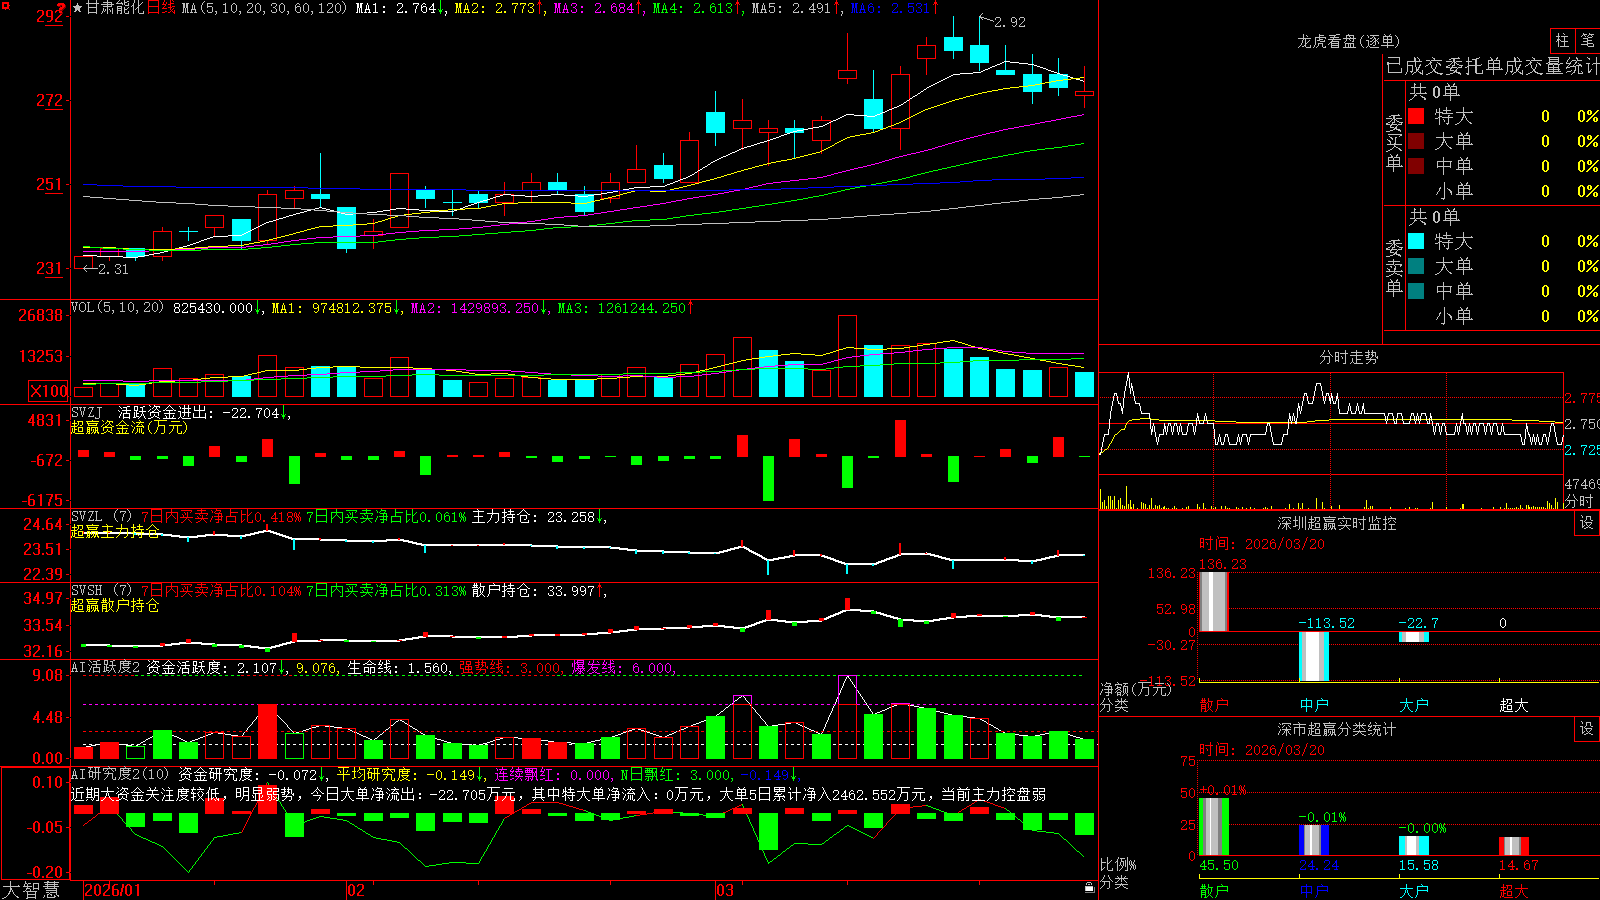Click the -113.52 中户 net amount bar
This screenshot has width=1600, height=900.
tap(1314, 656)
